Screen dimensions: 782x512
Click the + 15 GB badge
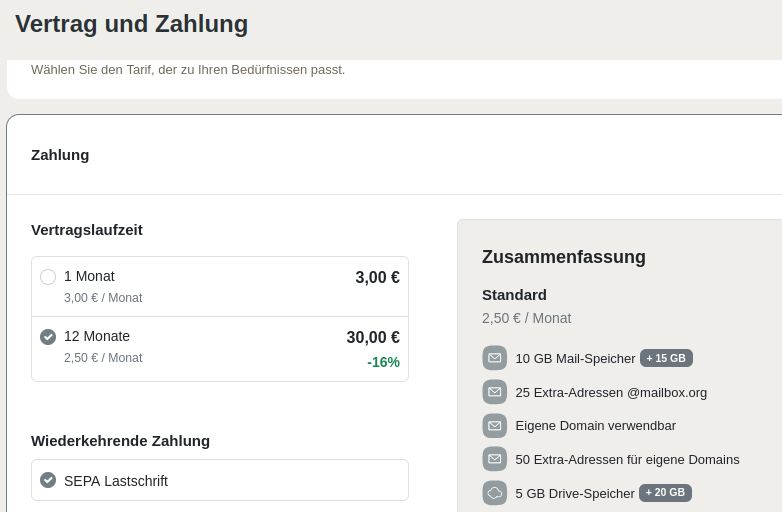click(666, 358)
